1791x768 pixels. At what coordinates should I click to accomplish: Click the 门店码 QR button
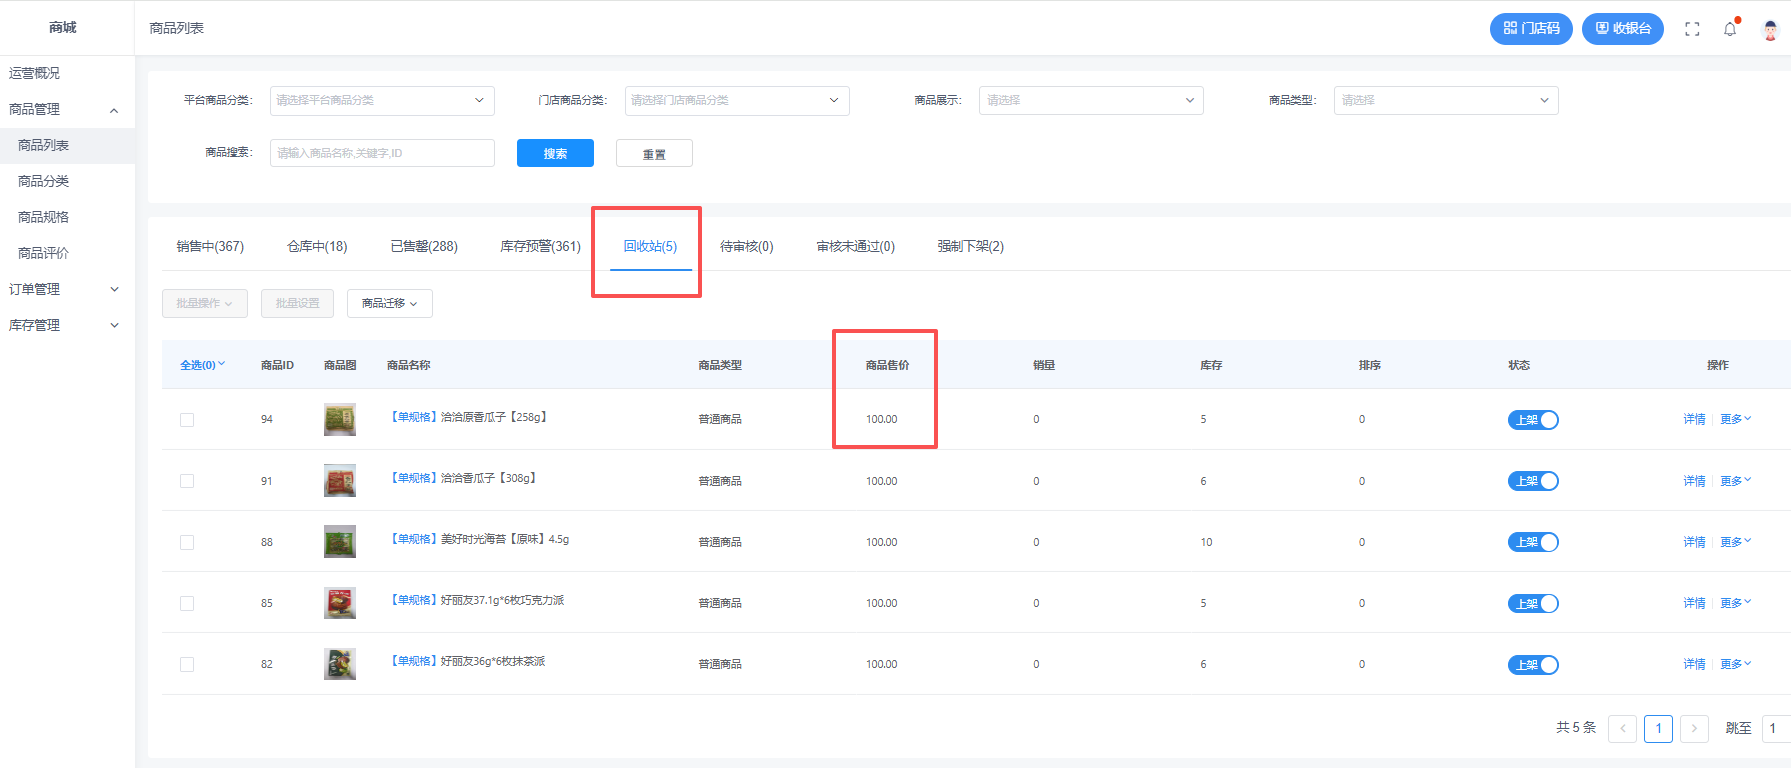point(1531,29)
